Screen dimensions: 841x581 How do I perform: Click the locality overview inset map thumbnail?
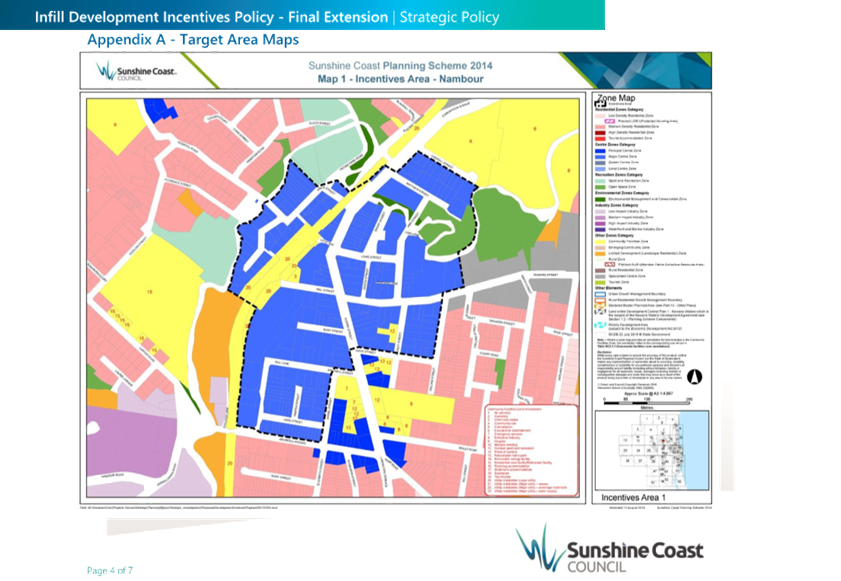(x=655, y=450)
